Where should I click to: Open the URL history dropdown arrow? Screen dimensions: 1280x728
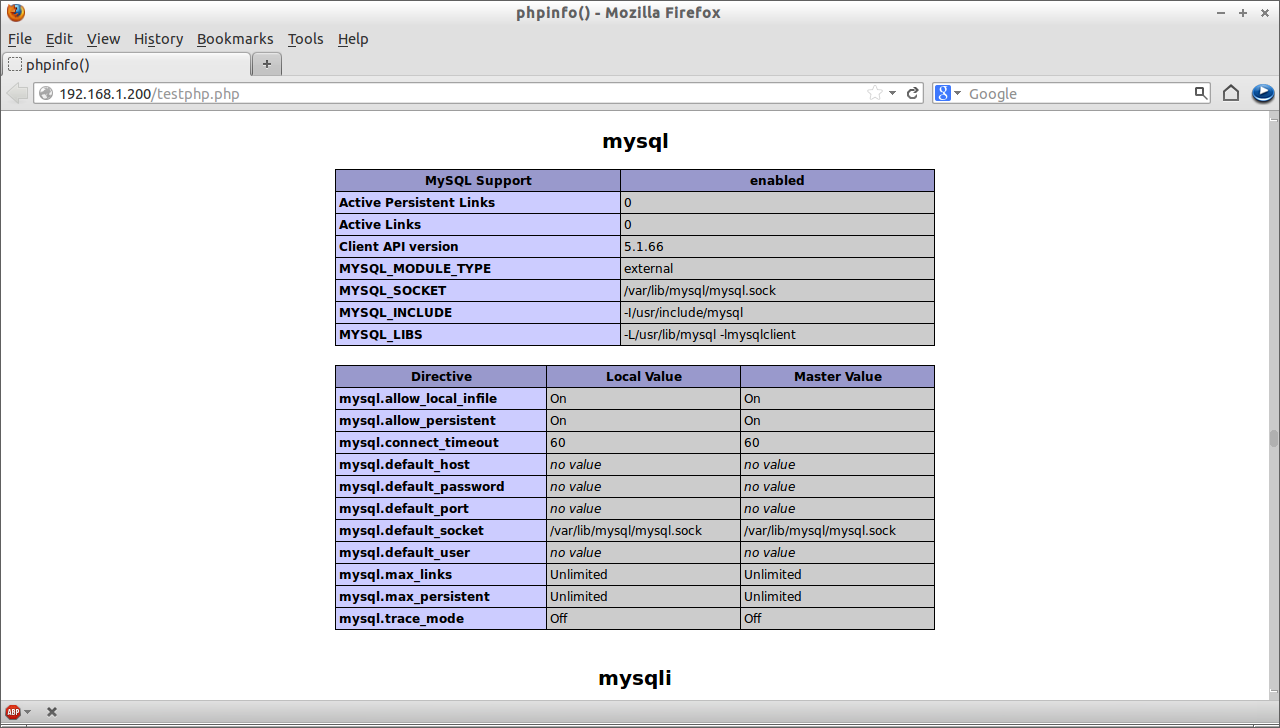point(892,93)
